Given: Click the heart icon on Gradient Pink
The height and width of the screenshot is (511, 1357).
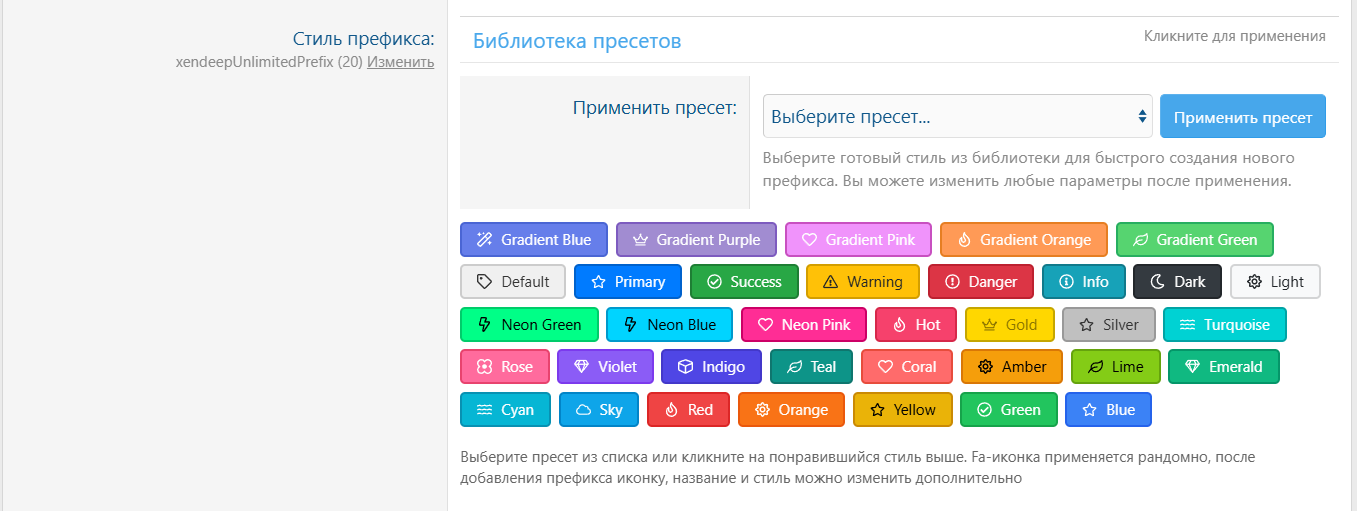Looking at the screenshot, I should pos(809,240).
